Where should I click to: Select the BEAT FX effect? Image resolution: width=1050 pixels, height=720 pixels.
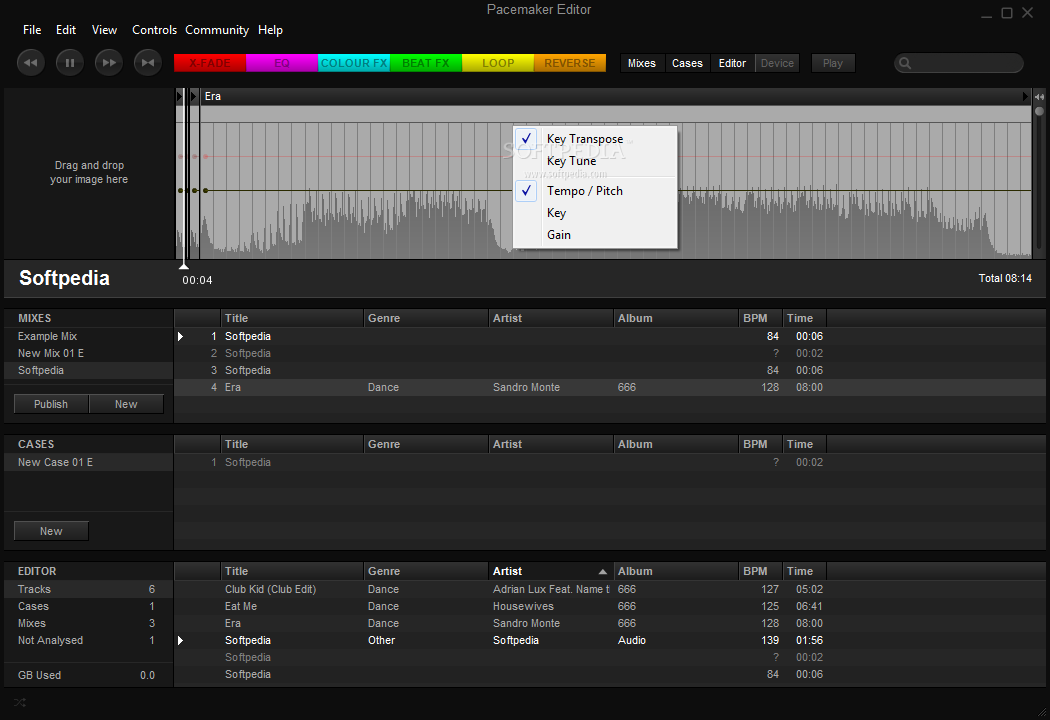[426, 63]
